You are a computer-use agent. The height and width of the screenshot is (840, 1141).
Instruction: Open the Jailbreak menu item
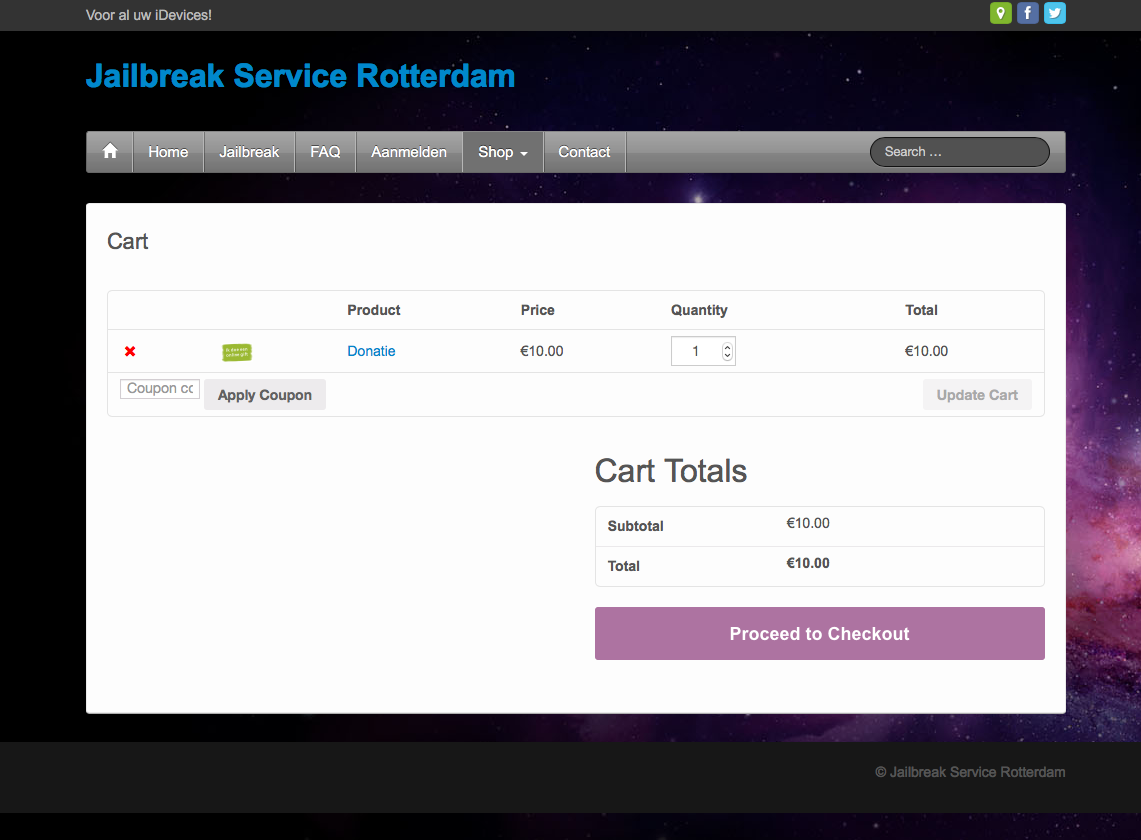tap(249, 152)
